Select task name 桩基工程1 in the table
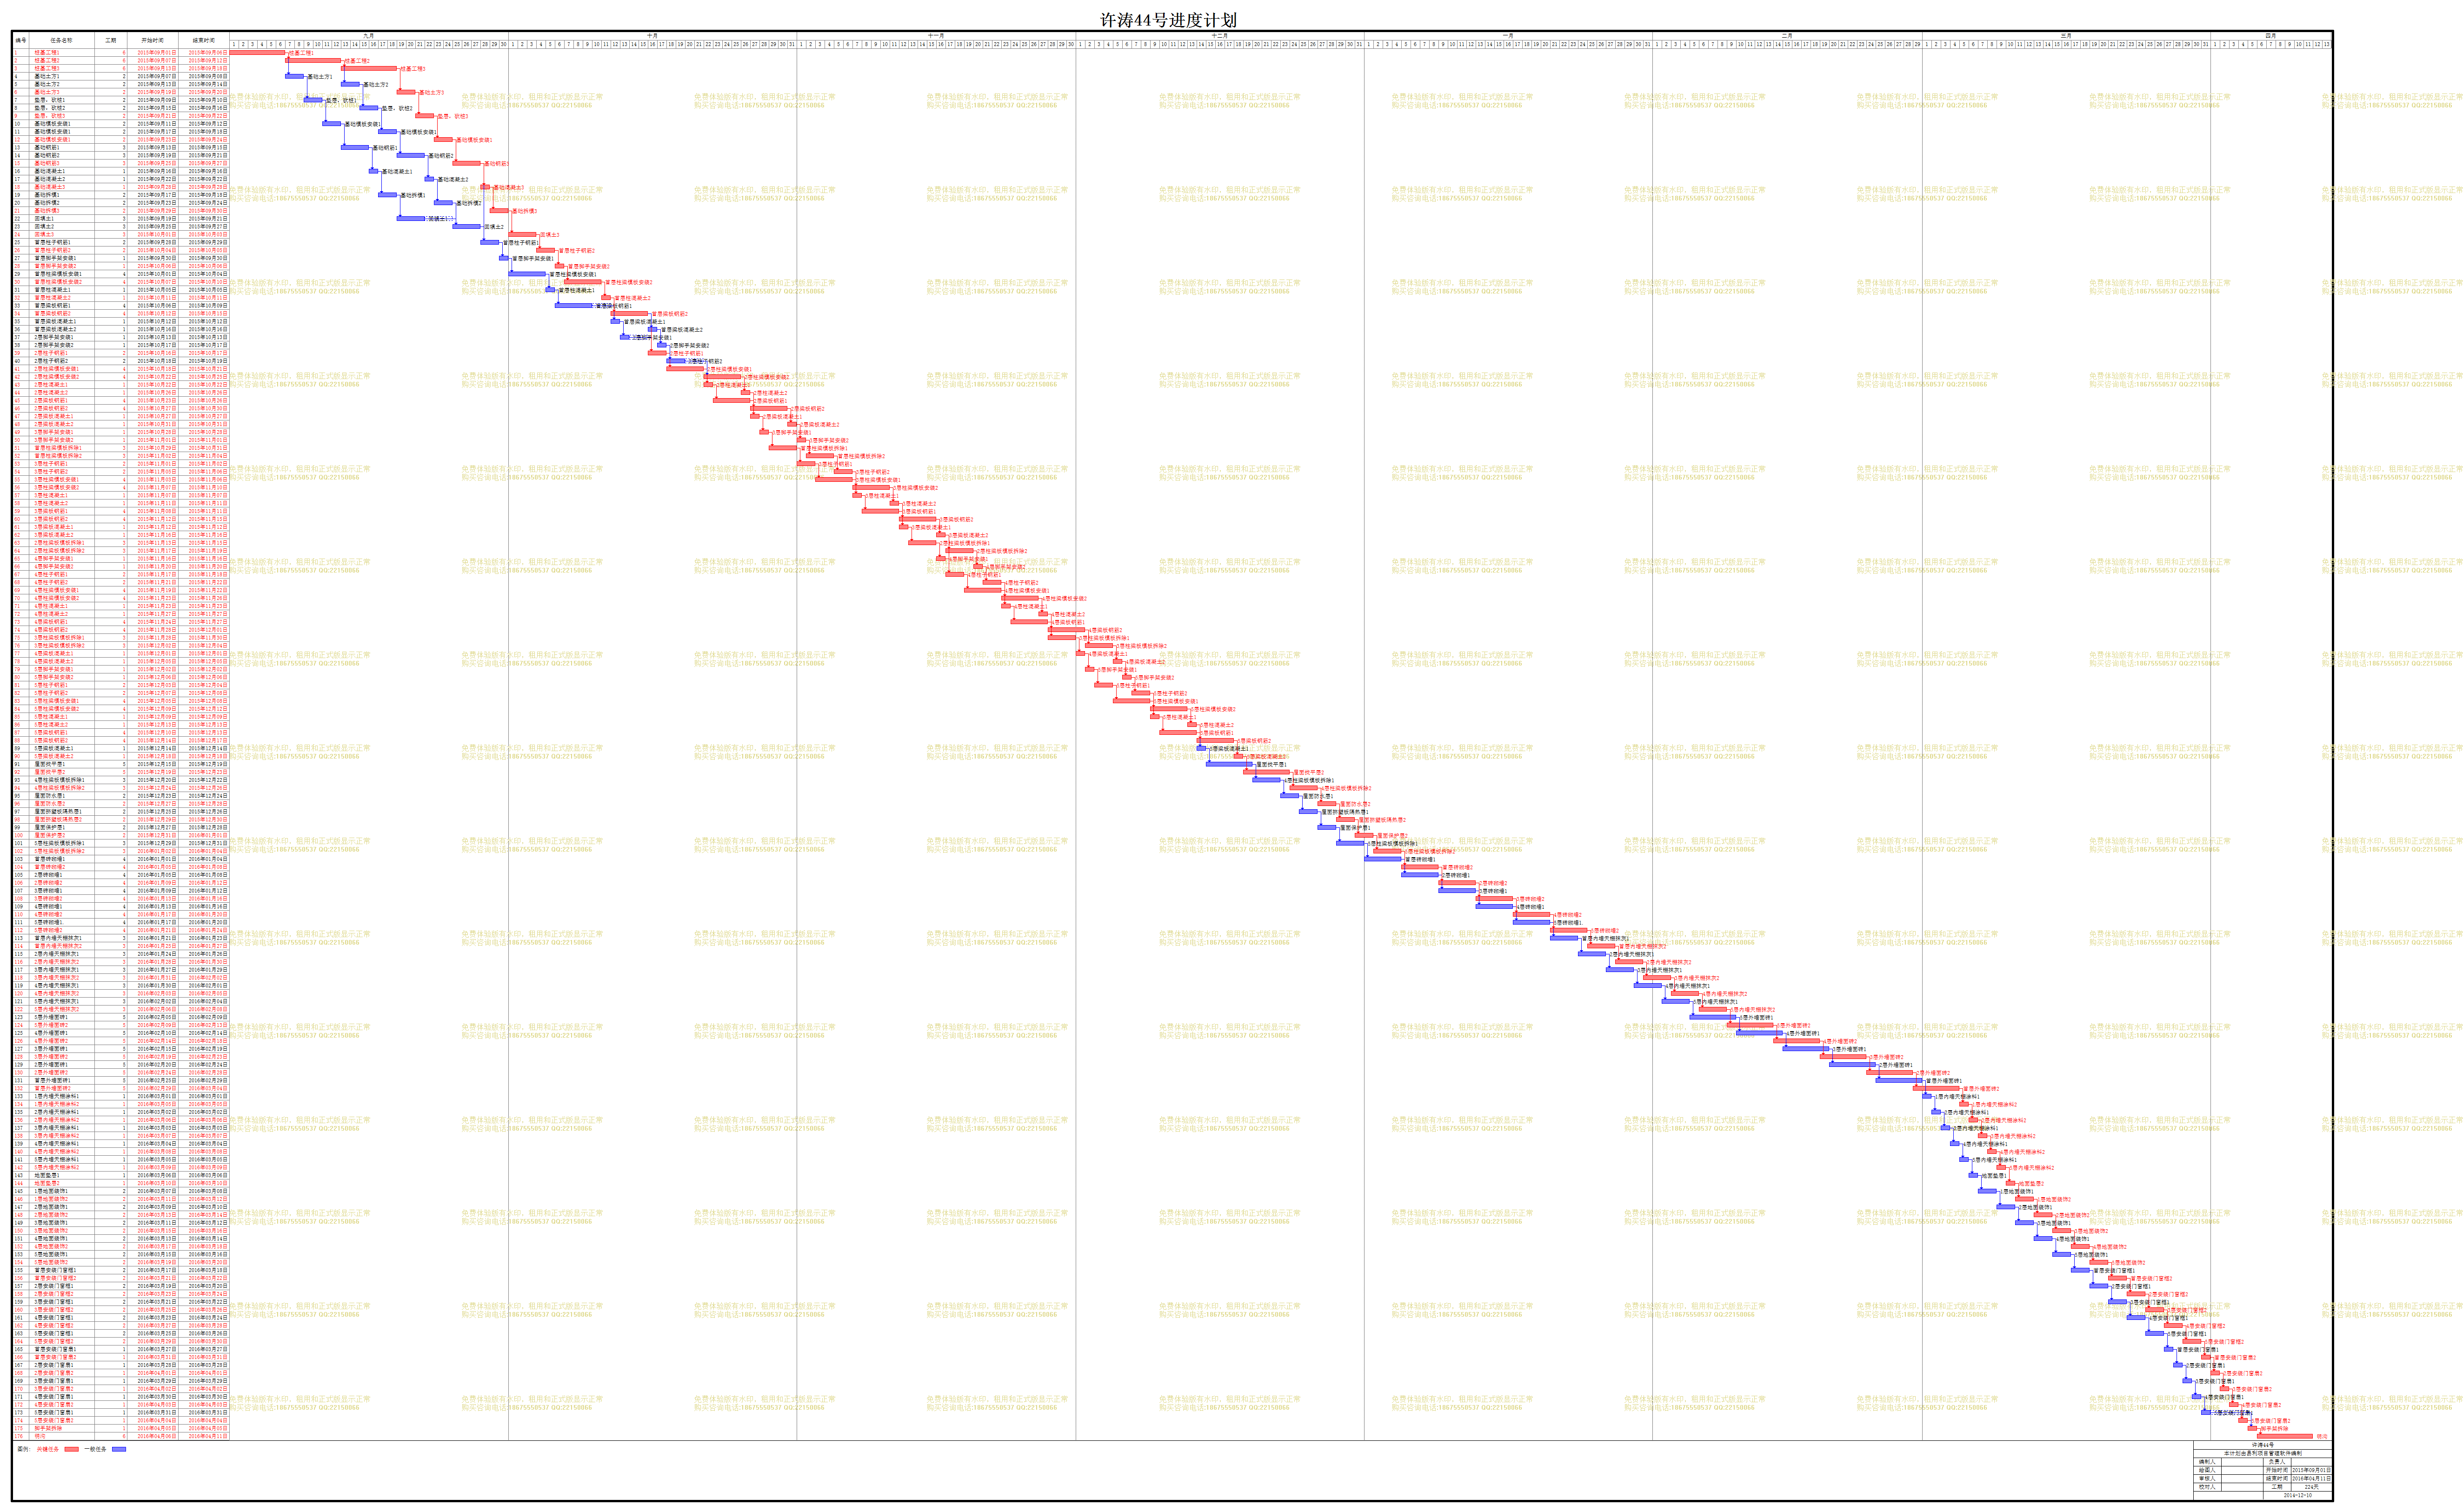The height and width of the screenshot is (1512, 2463). [x=47, y=53]
